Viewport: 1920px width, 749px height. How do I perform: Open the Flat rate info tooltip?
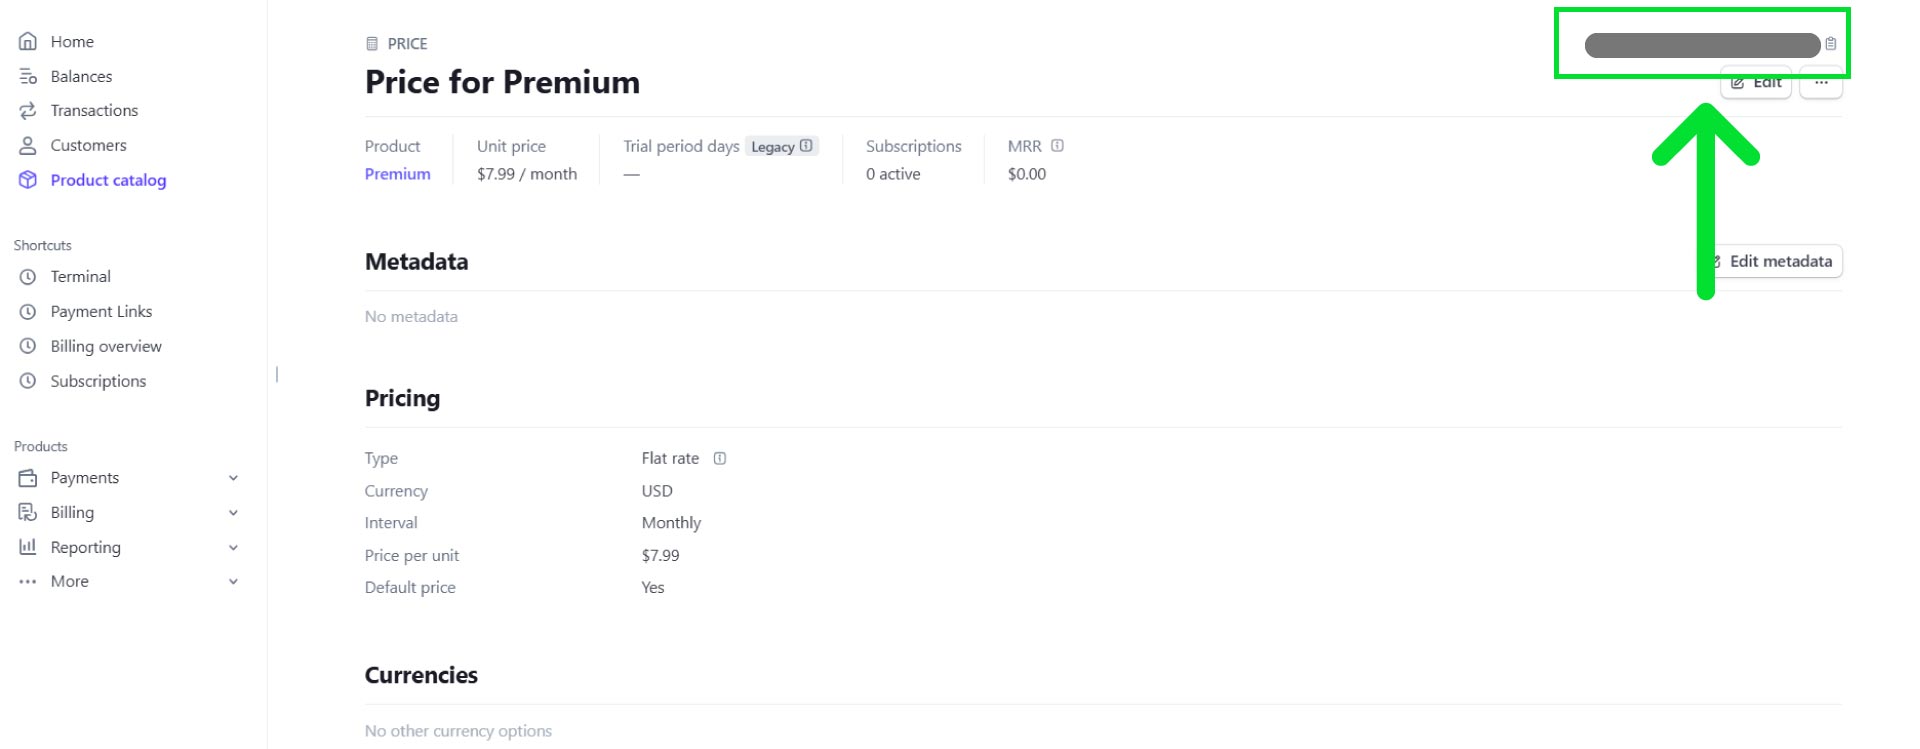(720, 458)
